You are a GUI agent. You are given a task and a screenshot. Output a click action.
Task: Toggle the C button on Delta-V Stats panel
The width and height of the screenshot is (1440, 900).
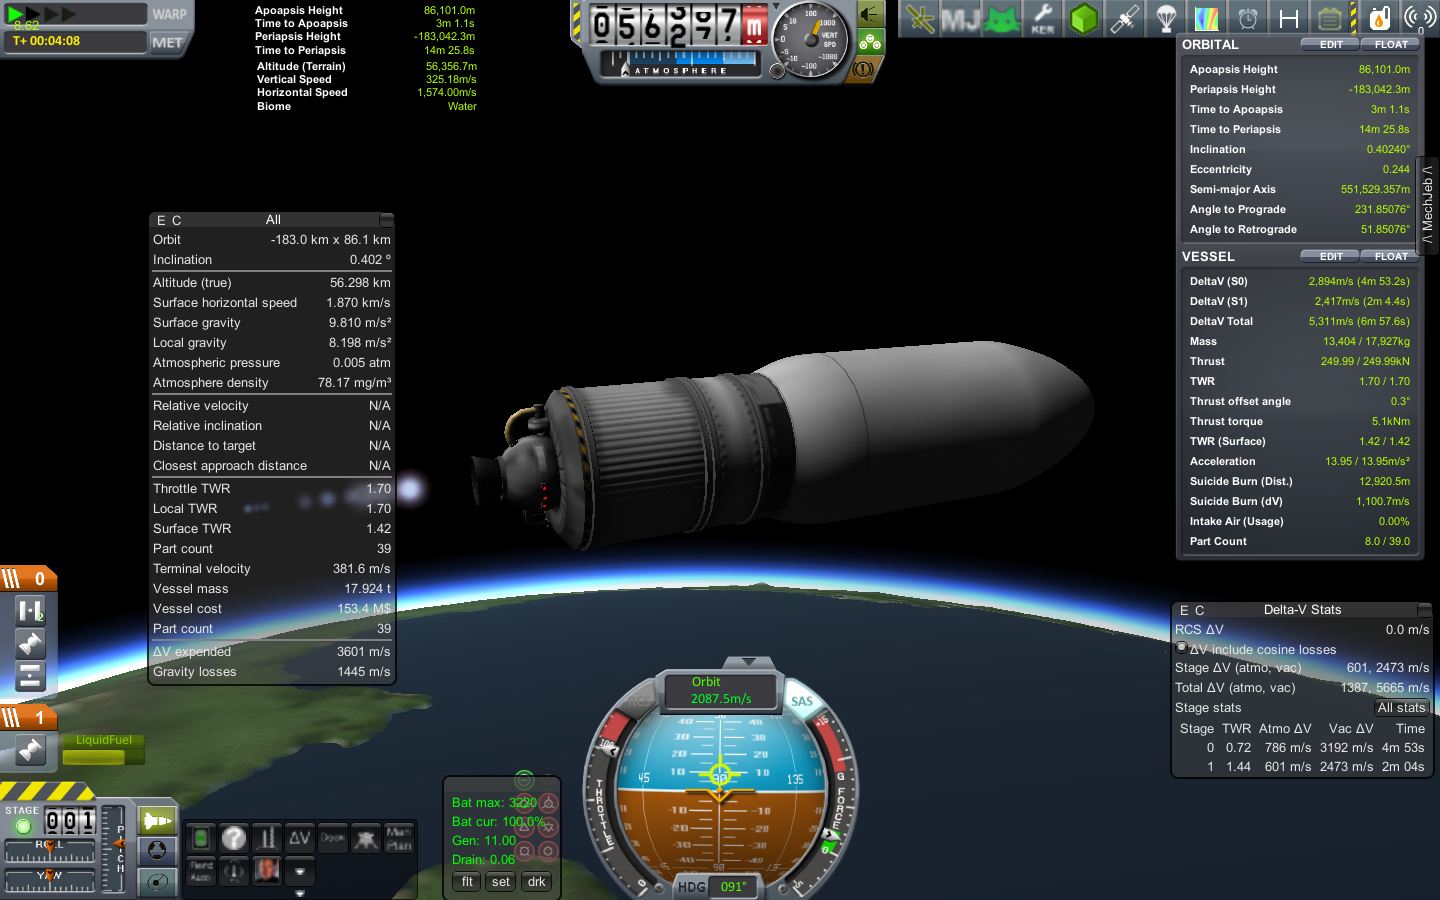coord(1199,610)
